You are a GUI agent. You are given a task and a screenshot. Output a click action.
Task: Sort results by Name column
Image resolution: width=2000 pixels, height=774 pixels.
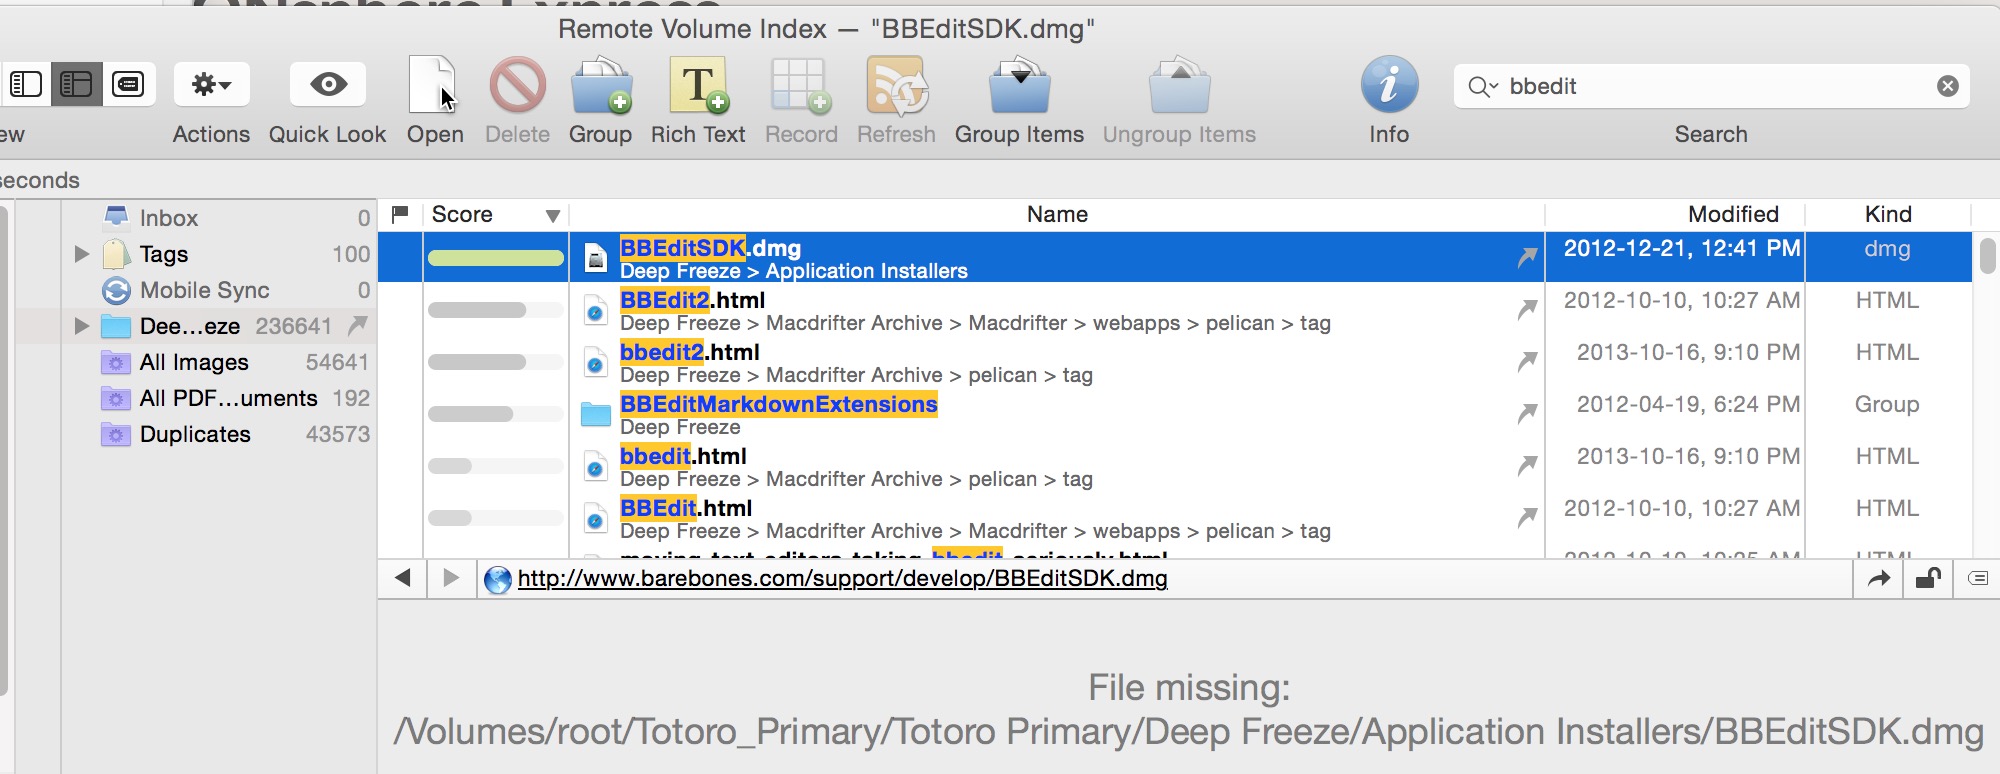point(1057,214)
